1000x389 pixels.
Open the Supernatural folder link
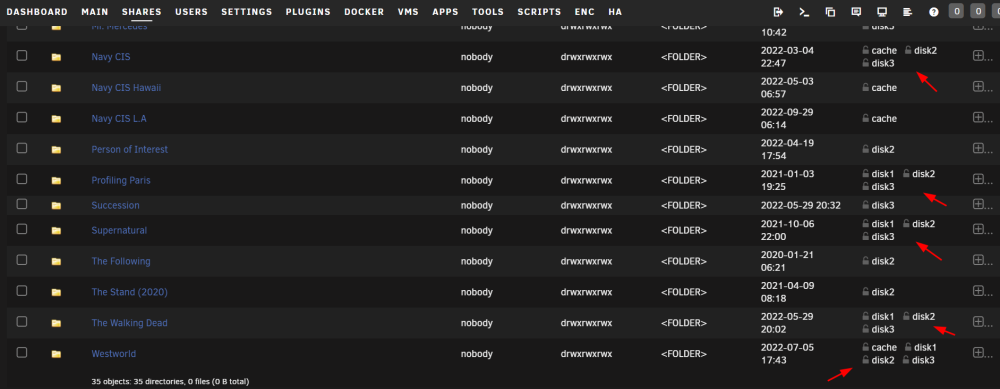[119, 230]
